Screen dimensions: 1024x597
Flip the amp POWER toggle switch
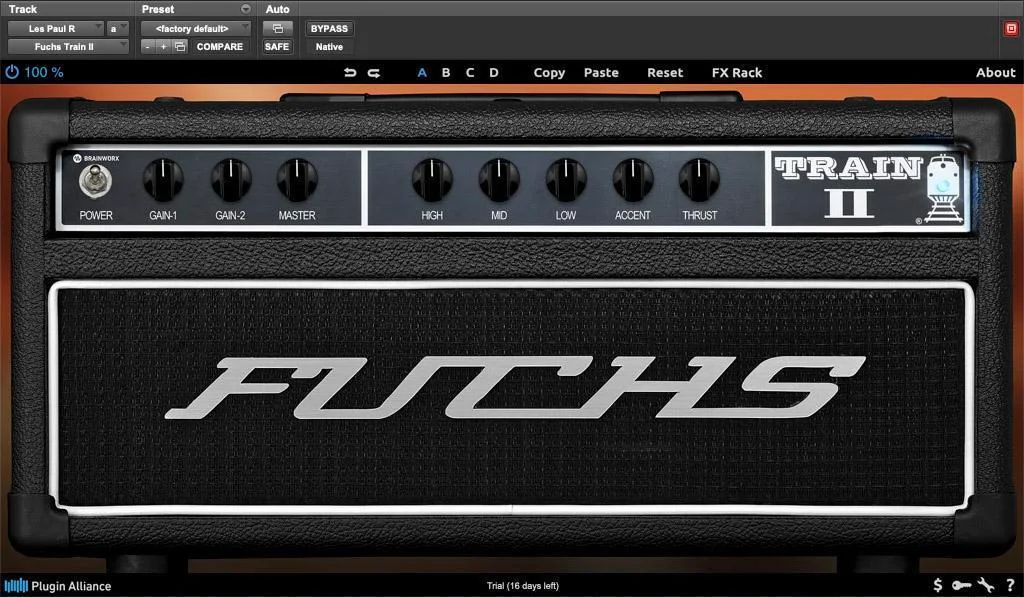tap(95, 180)
